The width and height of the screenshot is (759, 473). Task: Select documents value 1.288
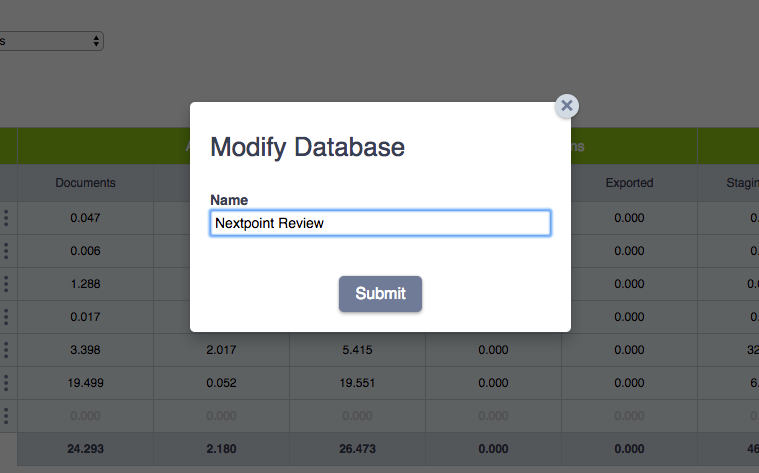click(x=85, y=284)
